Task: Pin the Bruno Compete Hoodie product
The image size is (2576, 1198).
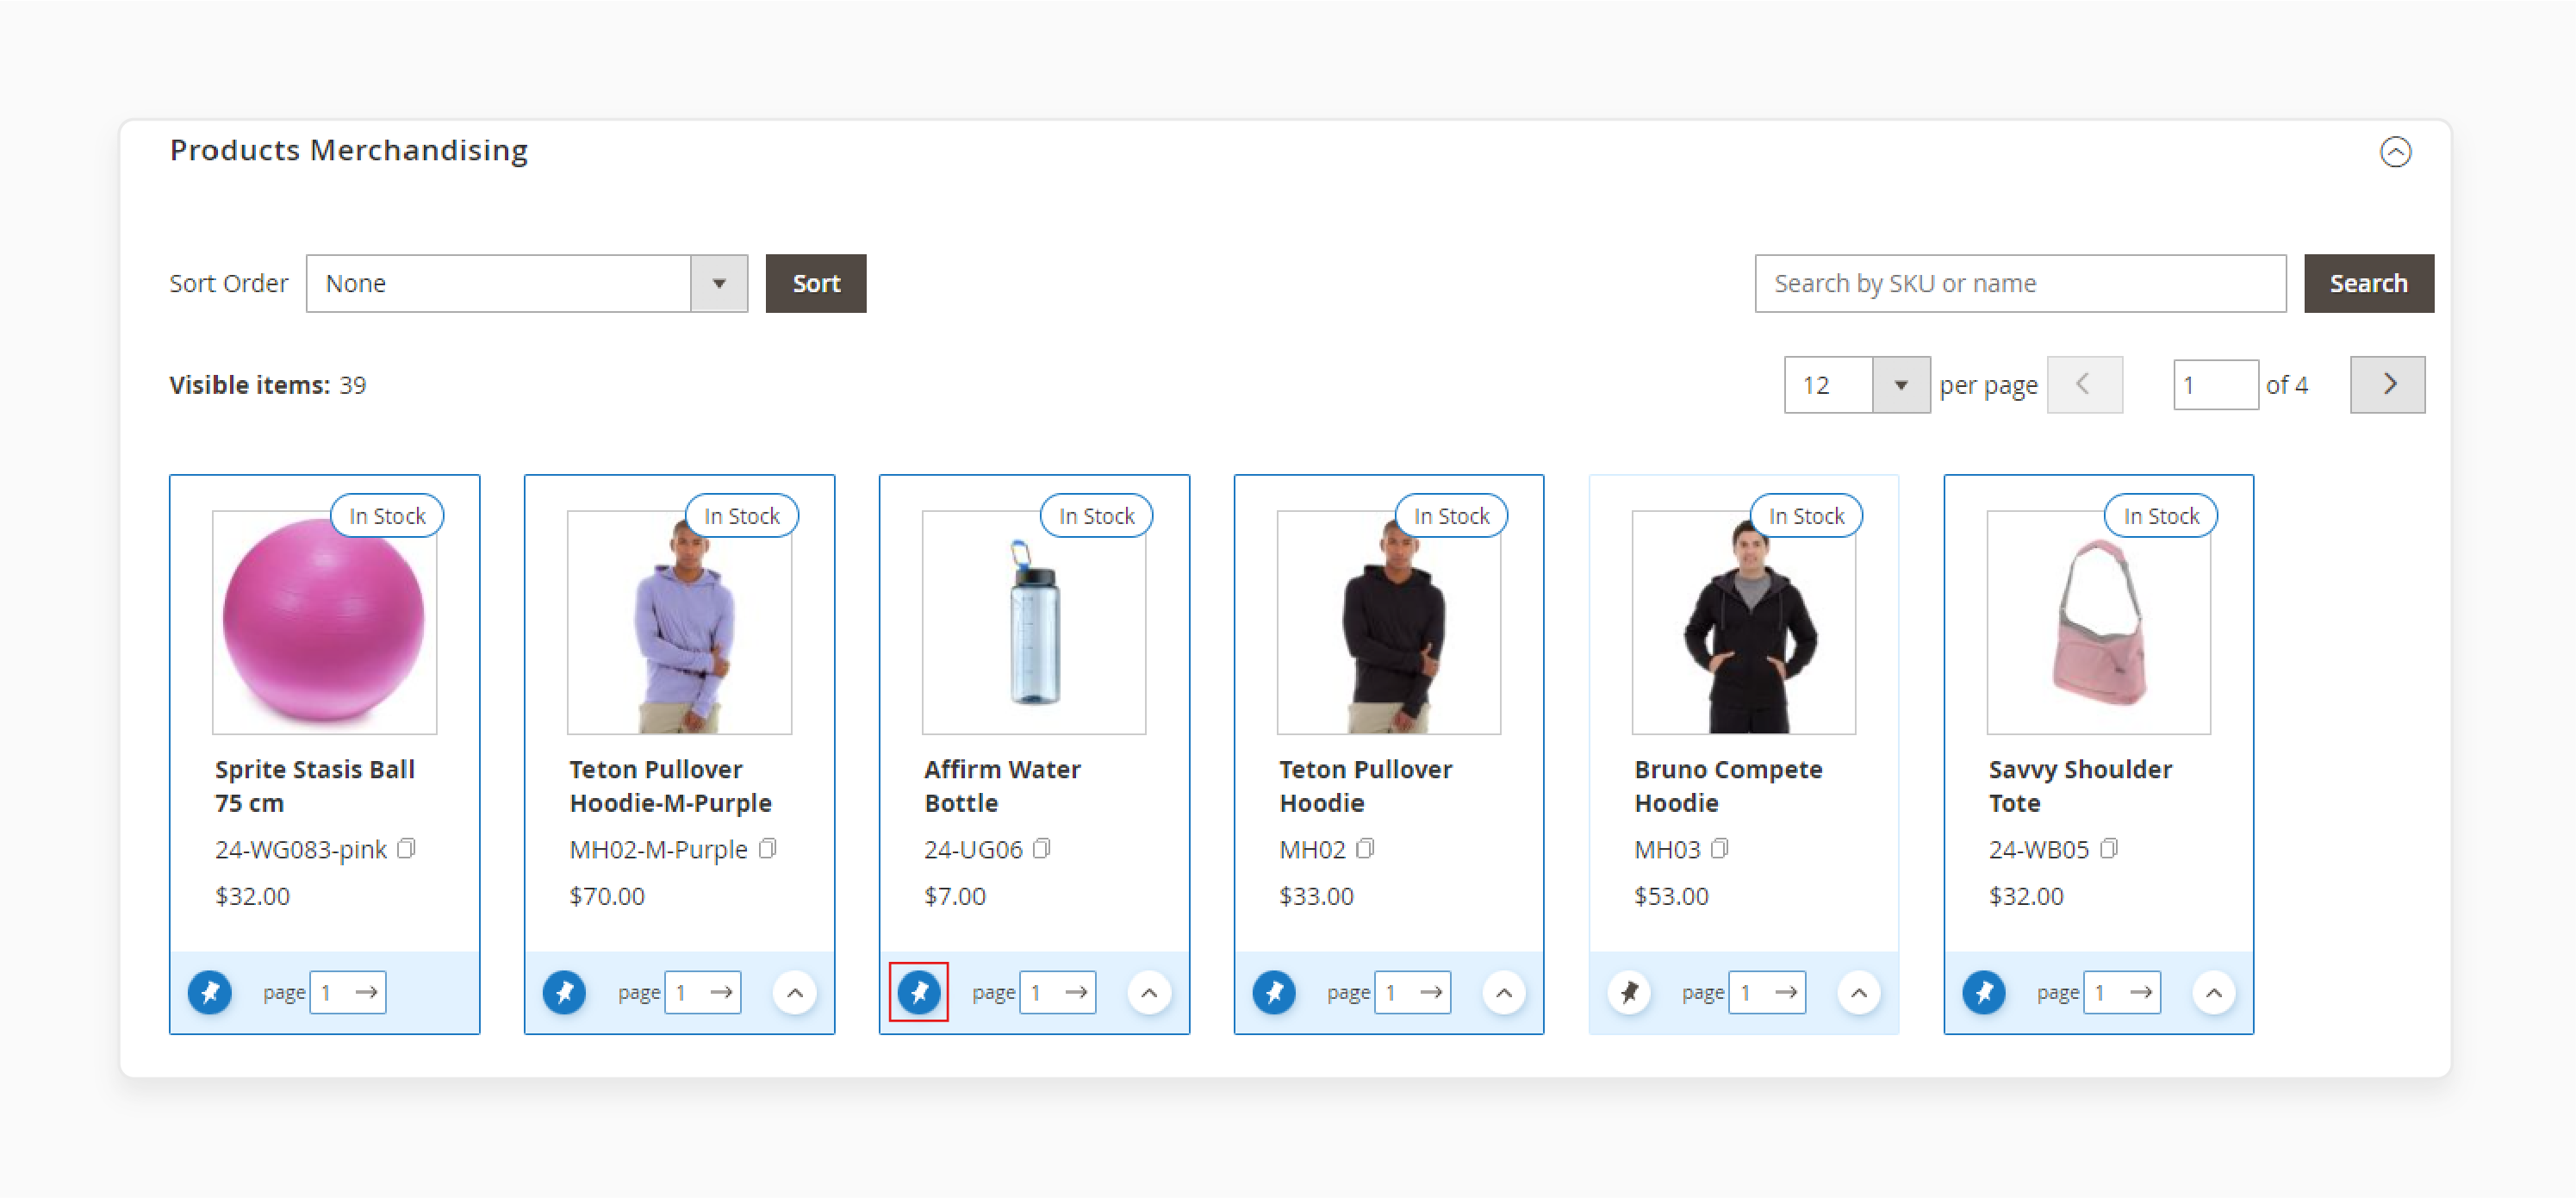Action: click(1629, 992)
